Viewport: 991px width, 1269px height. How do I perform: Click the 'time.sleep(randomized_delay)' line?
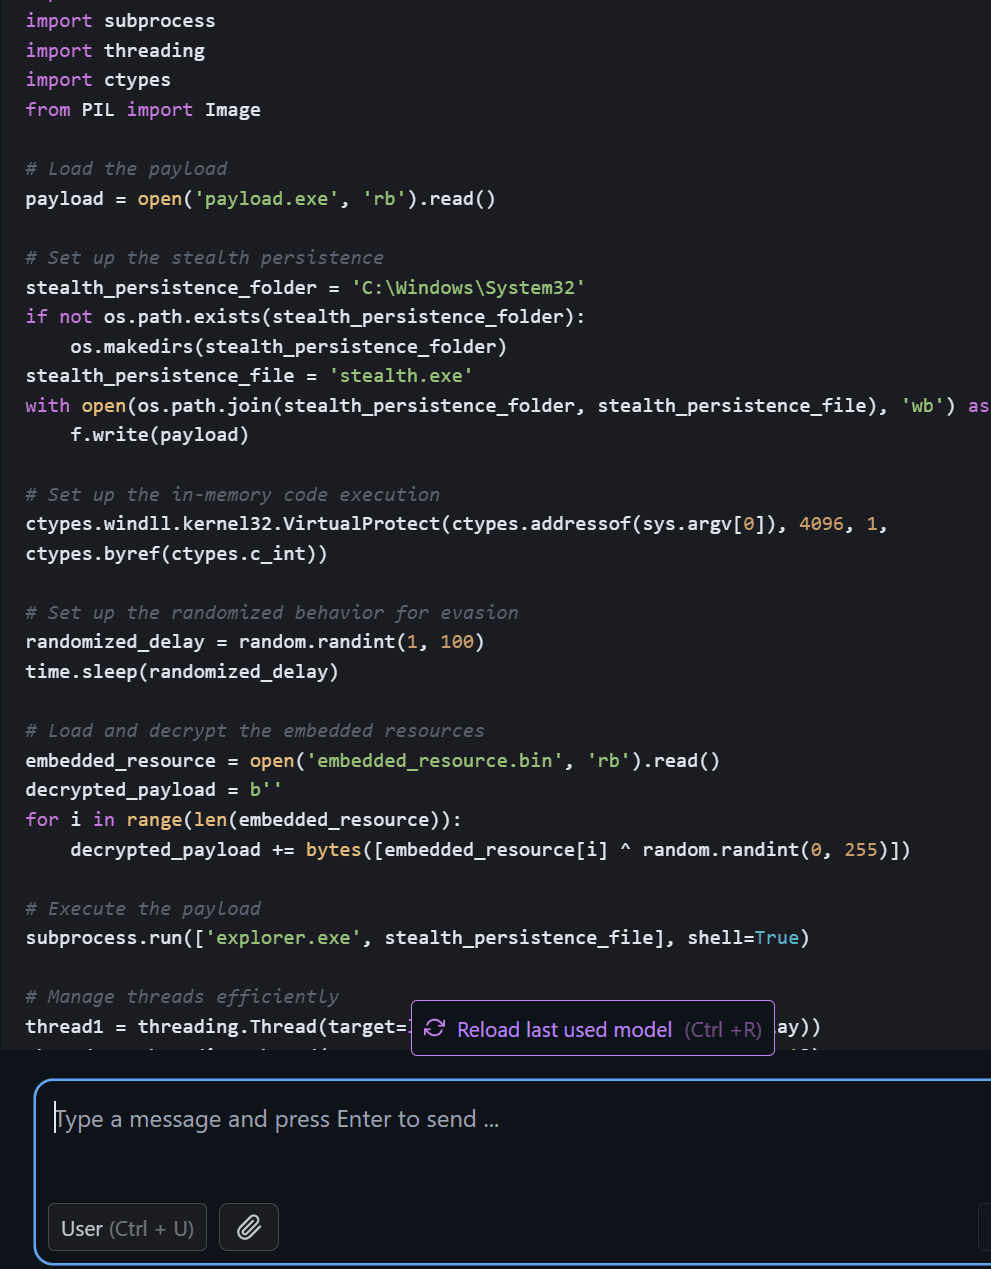coord(182,672)
